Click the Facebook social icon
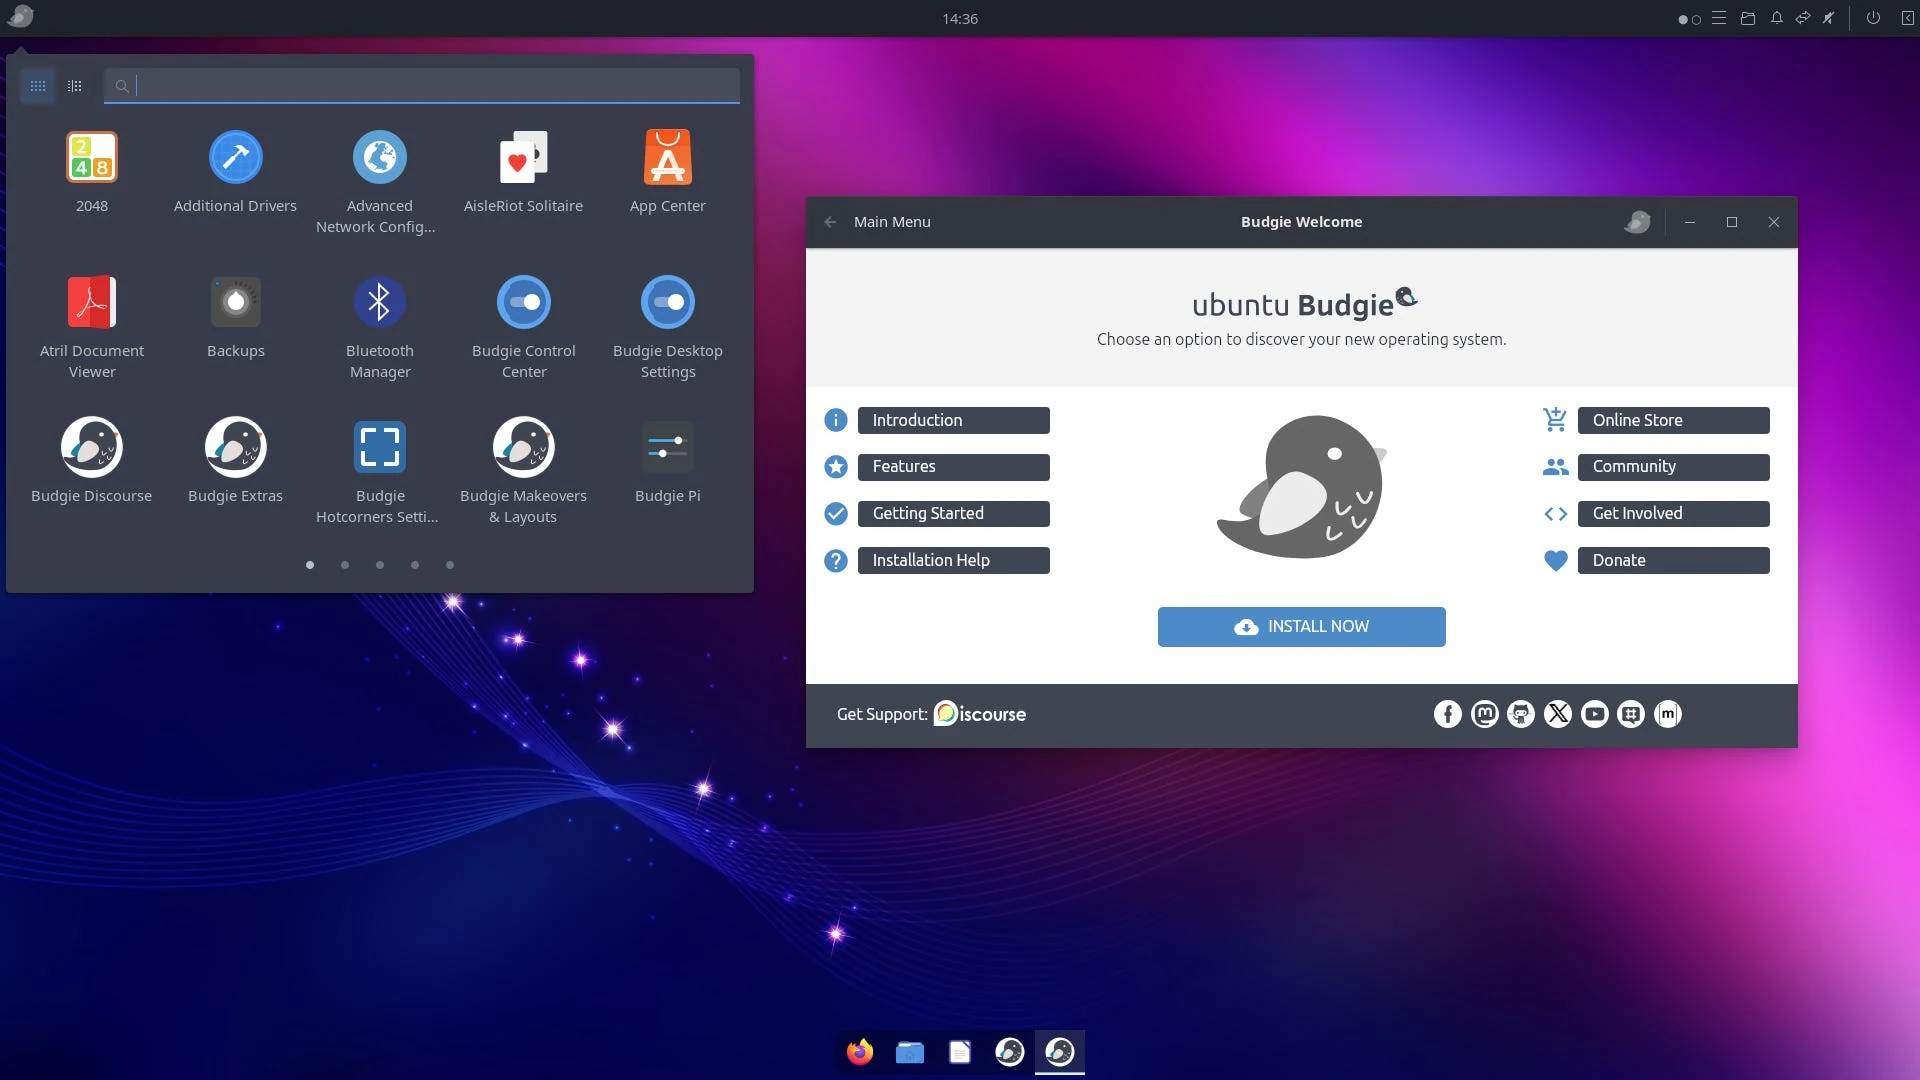Image resolution: width=1920 pixels, height=1080 pixels. pos(1447,714)
